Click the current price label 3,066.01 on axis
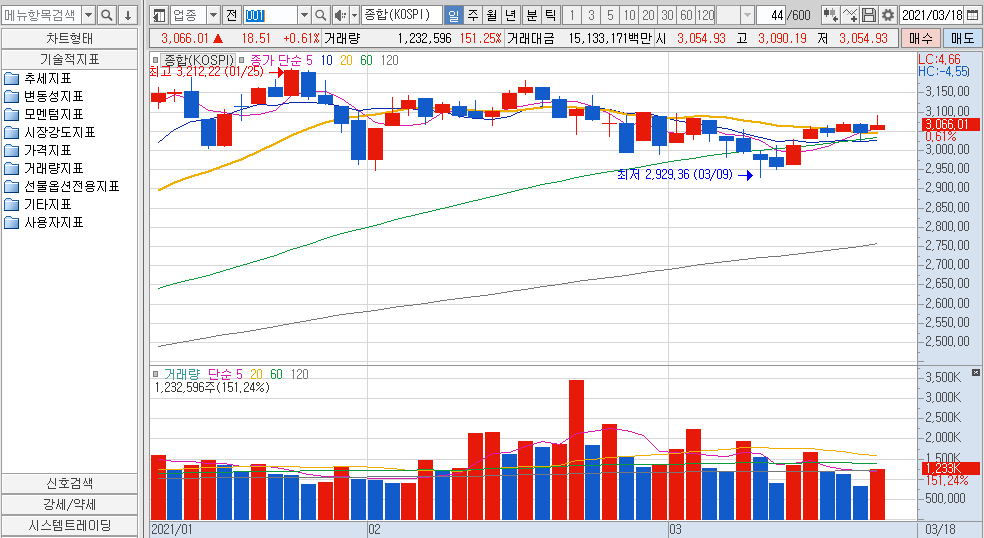The width and height of the screenshot is (984, 538). (951, 124)
